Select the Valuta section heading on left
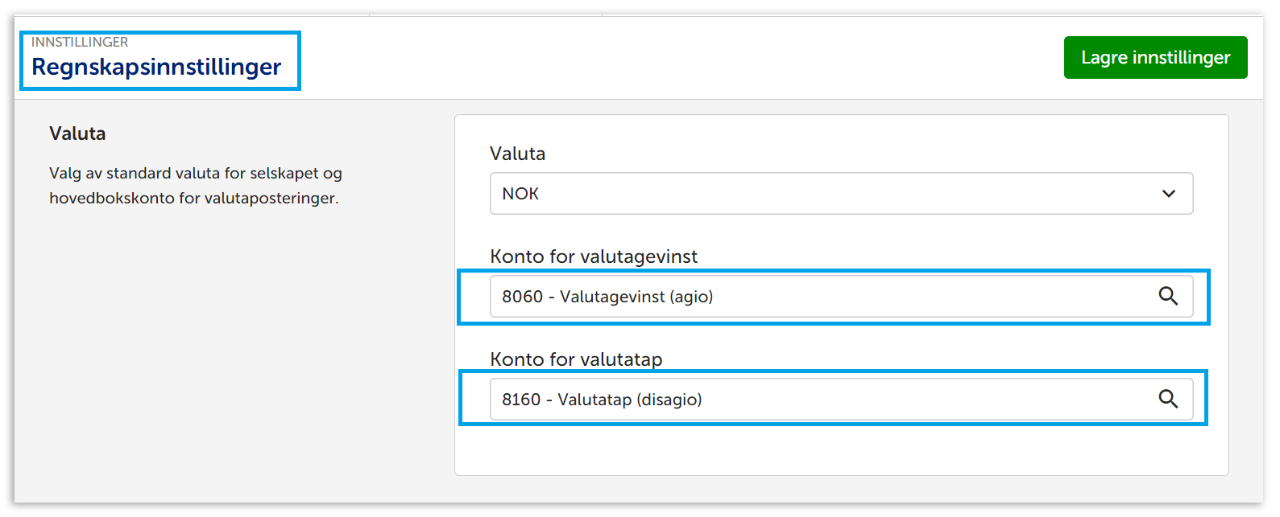The height and width of the screenshot is (517, 1280). click(77, 133)
